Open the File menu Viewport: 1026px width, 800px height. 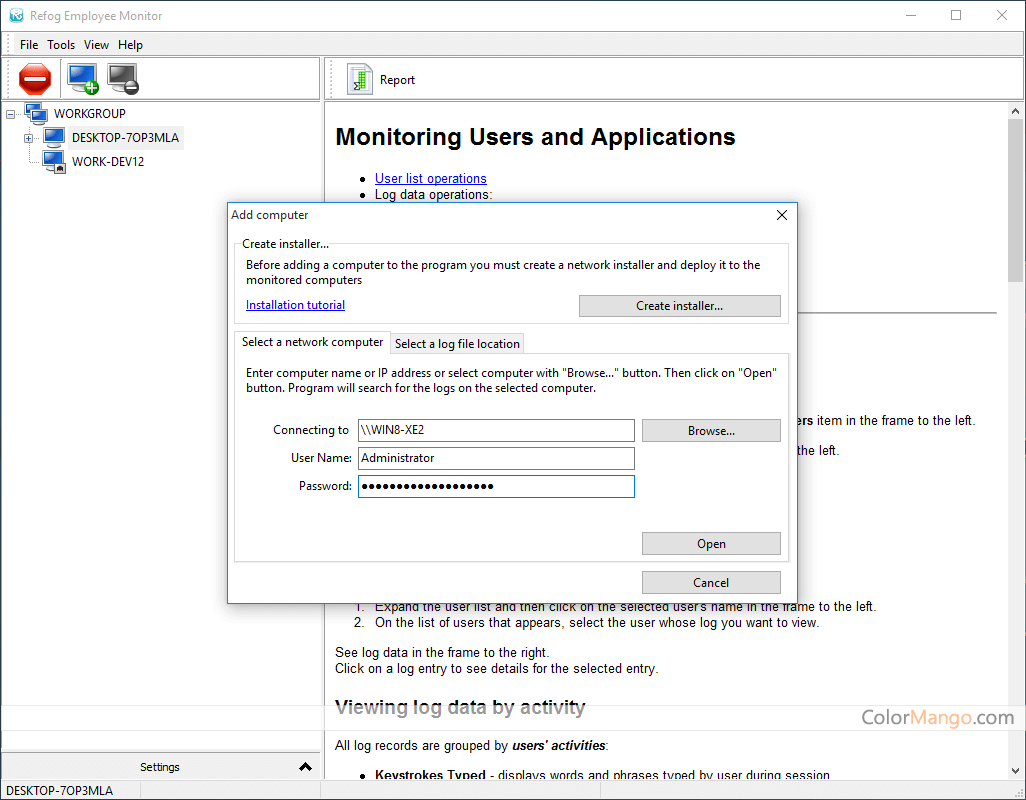tap(29, 45)
